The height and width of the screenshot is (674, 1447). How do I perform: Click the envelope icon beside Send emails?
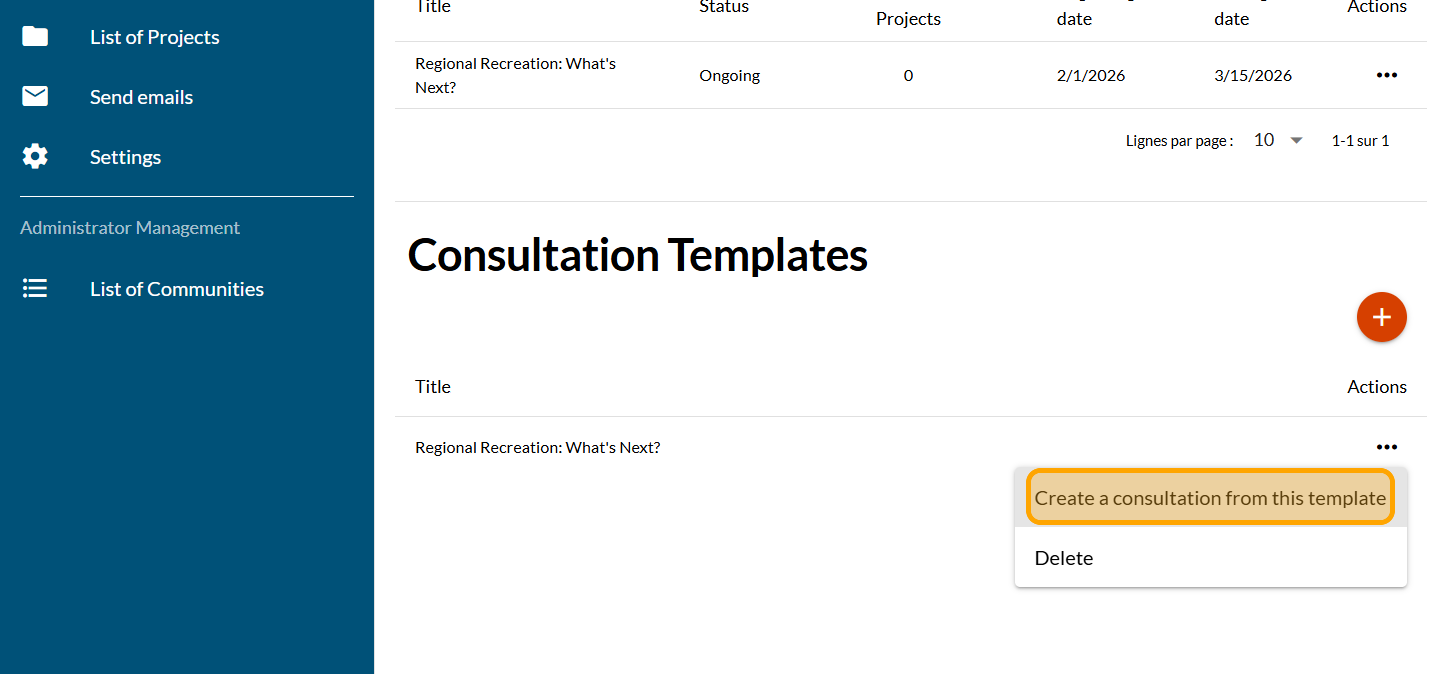pos(35,97)
